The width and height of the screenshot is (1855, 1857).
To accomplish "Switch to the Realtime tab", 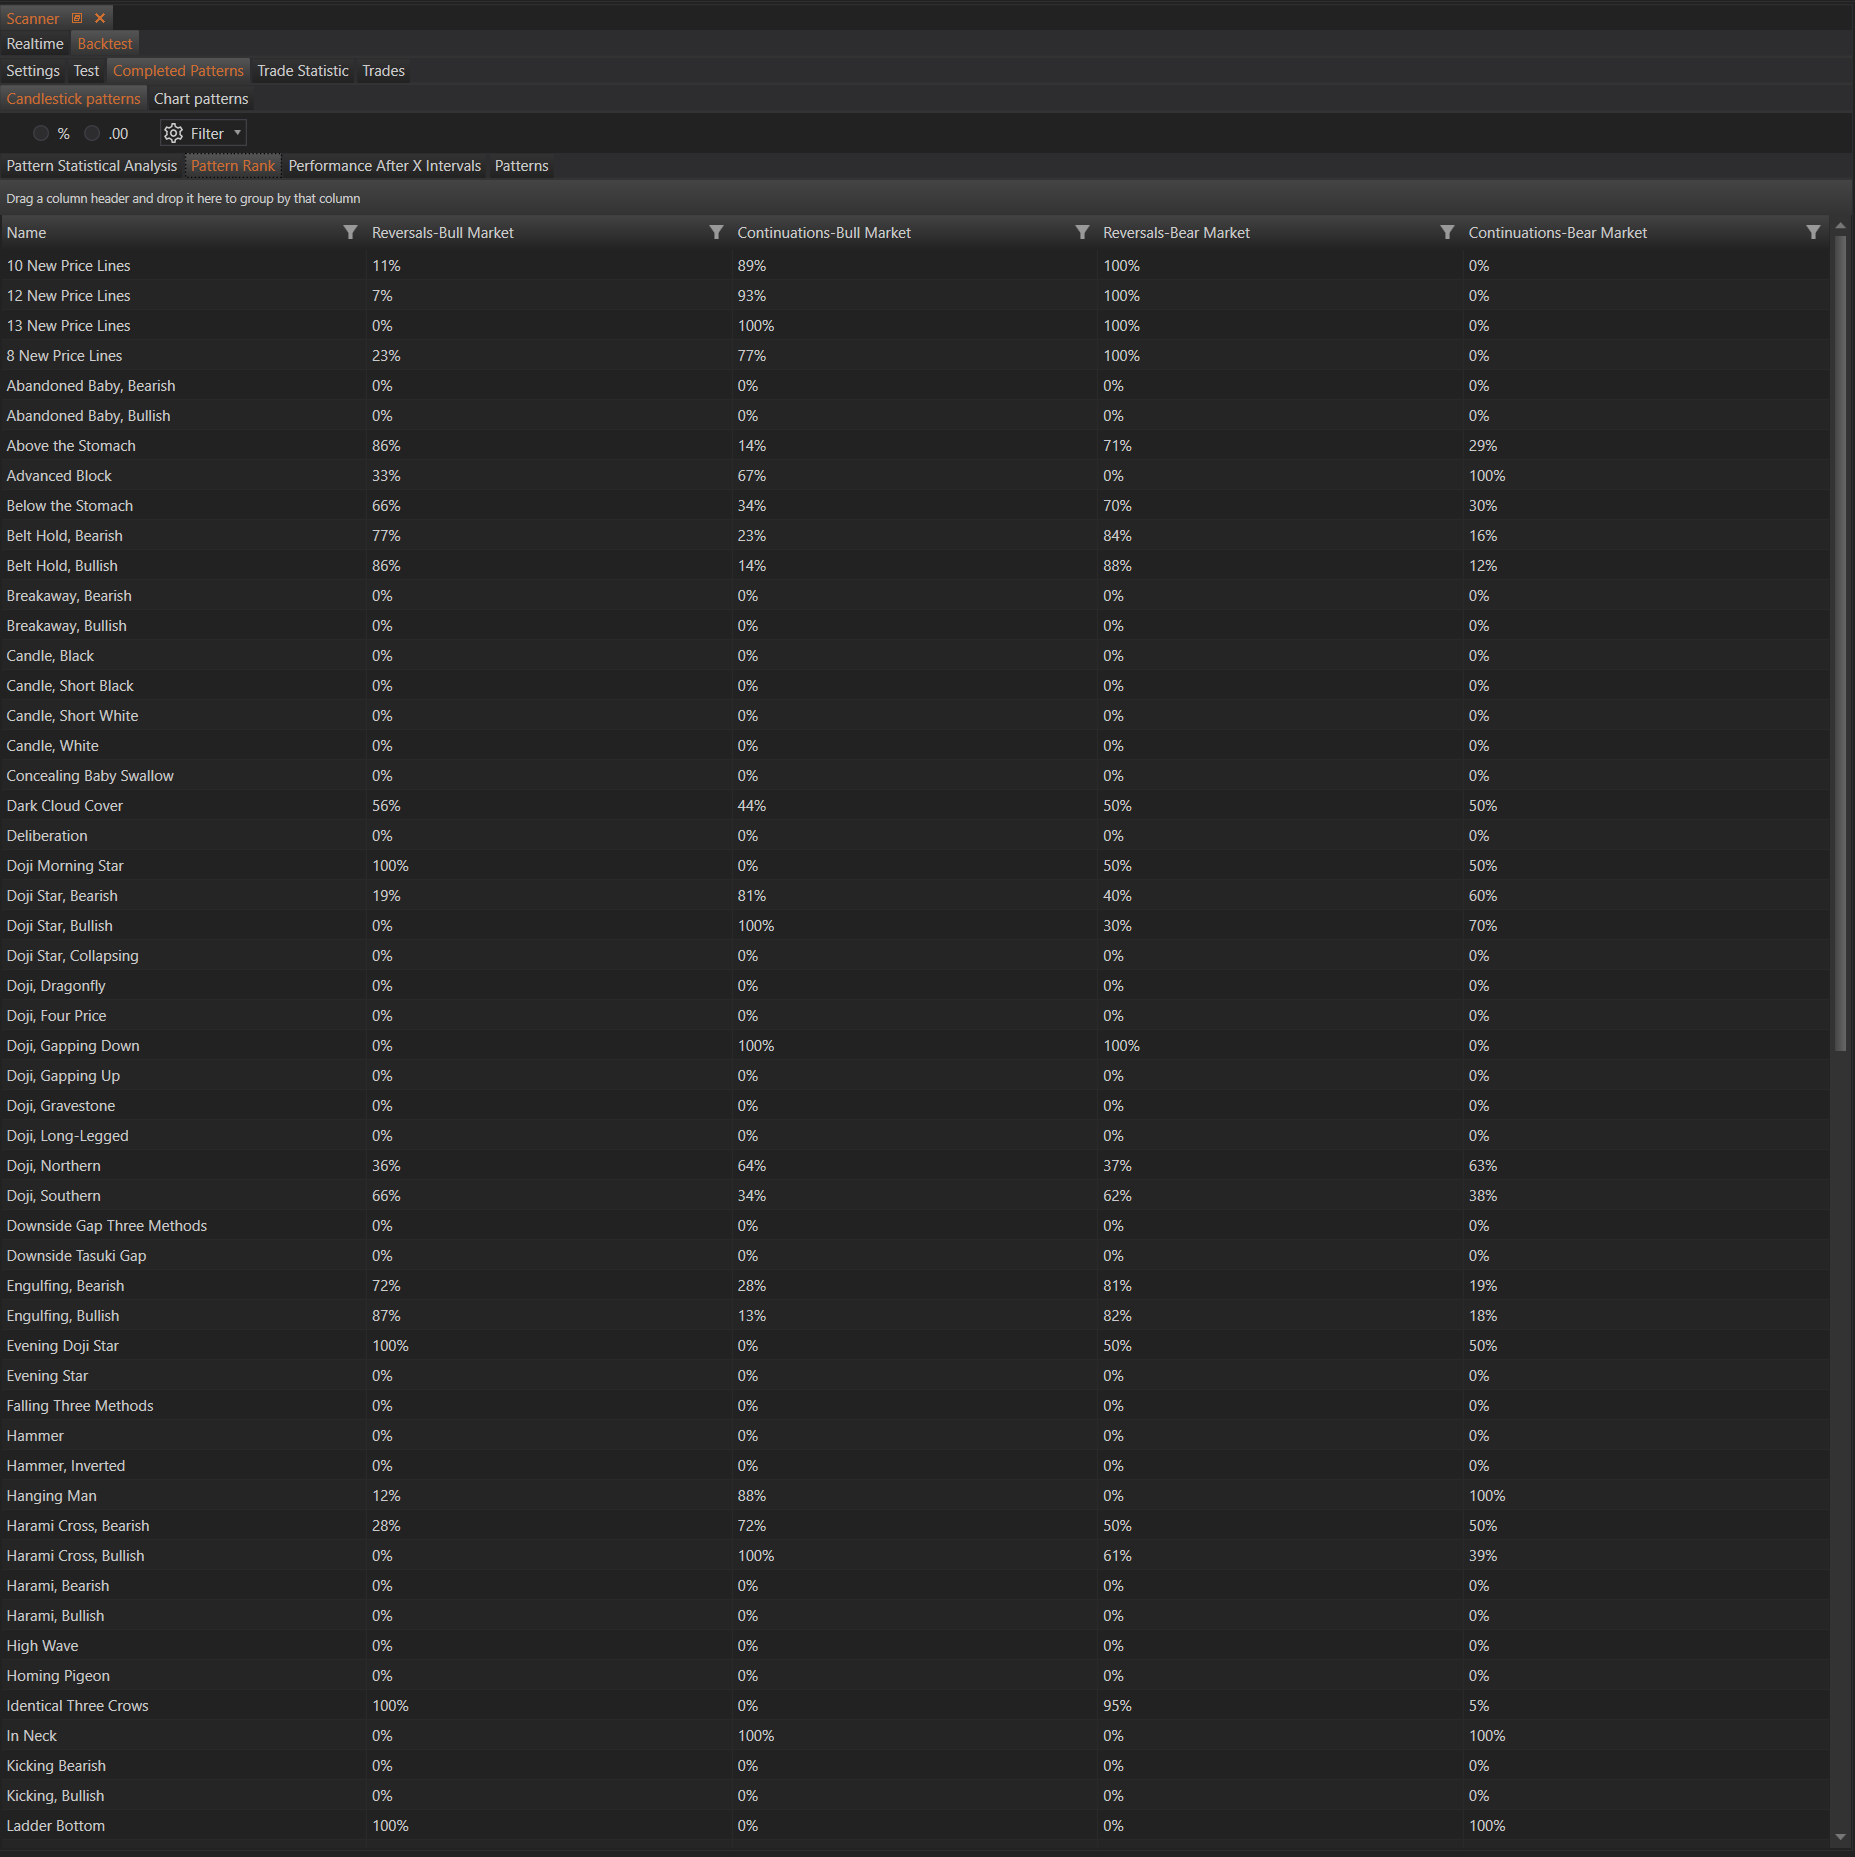I will pos(35,44).
